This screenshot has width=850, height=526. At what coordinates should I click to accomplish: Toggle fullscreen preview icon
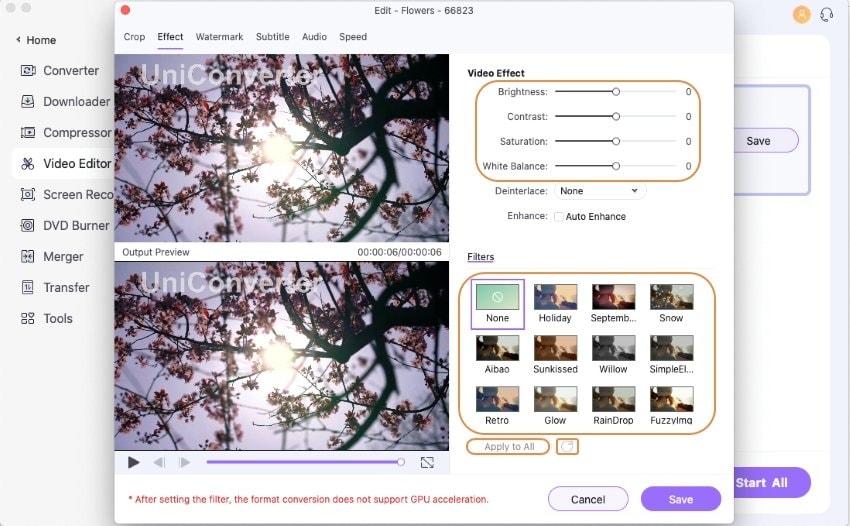coord(427,463)
